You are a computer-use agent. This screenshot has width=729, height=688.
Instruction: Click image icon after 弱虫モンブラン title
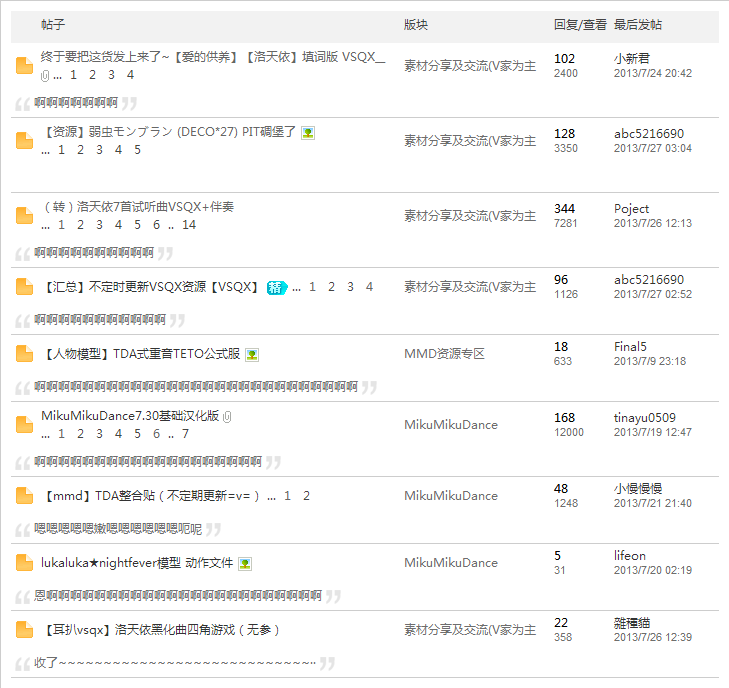tap(308, 133)
